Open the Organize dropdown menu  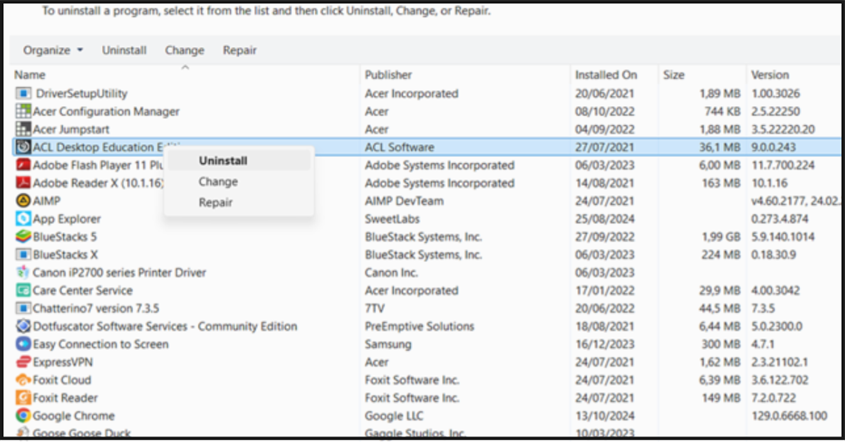point(53,50)
